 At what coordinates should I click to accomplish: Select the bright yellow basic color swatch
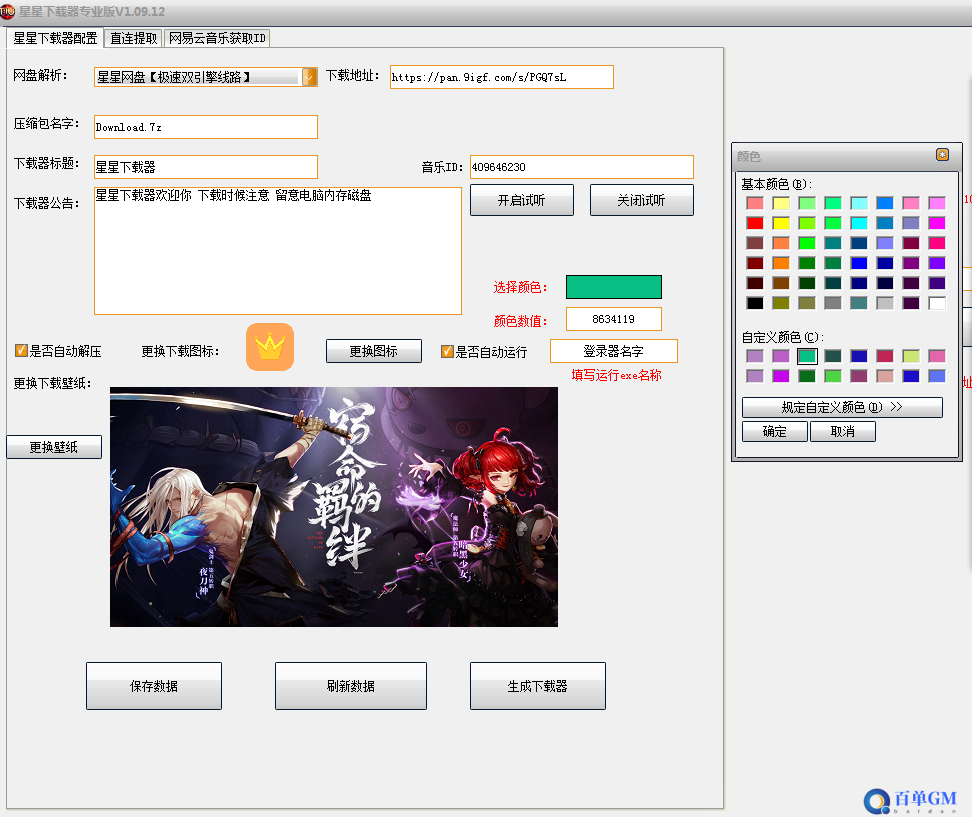[781, 223]
